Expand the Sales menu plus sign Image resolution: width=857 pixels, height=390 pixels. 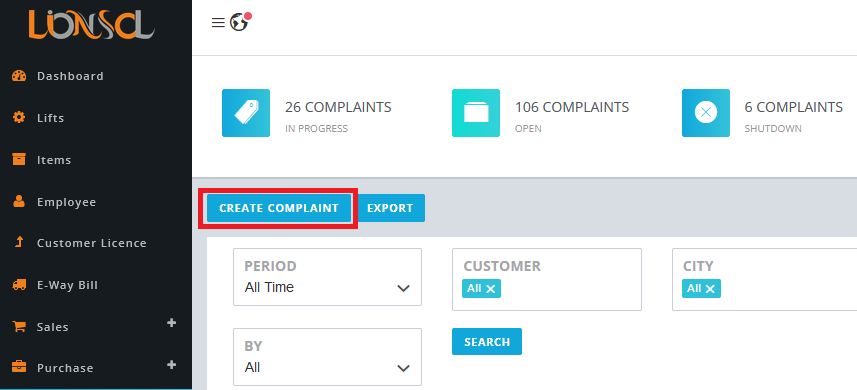pyautogui.click(x=172, y=323)
